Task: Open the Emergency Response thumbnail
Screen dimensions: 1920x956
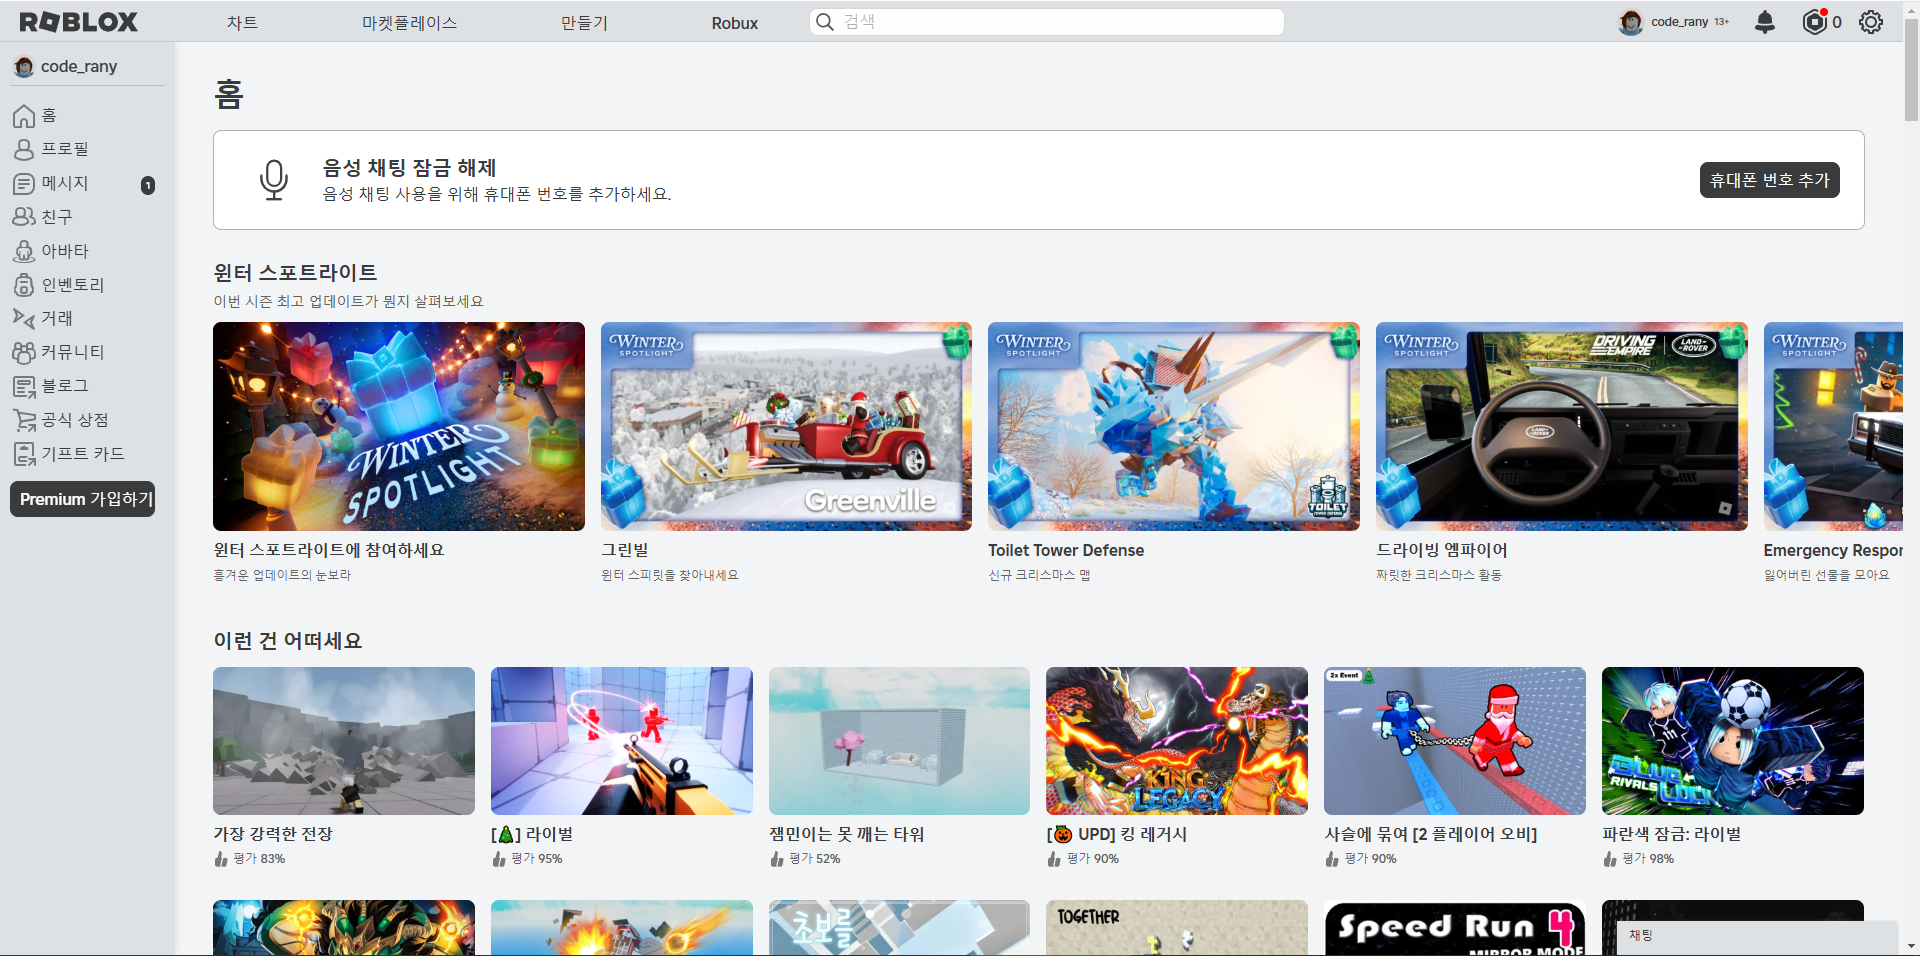Action: coord(1833,426)
